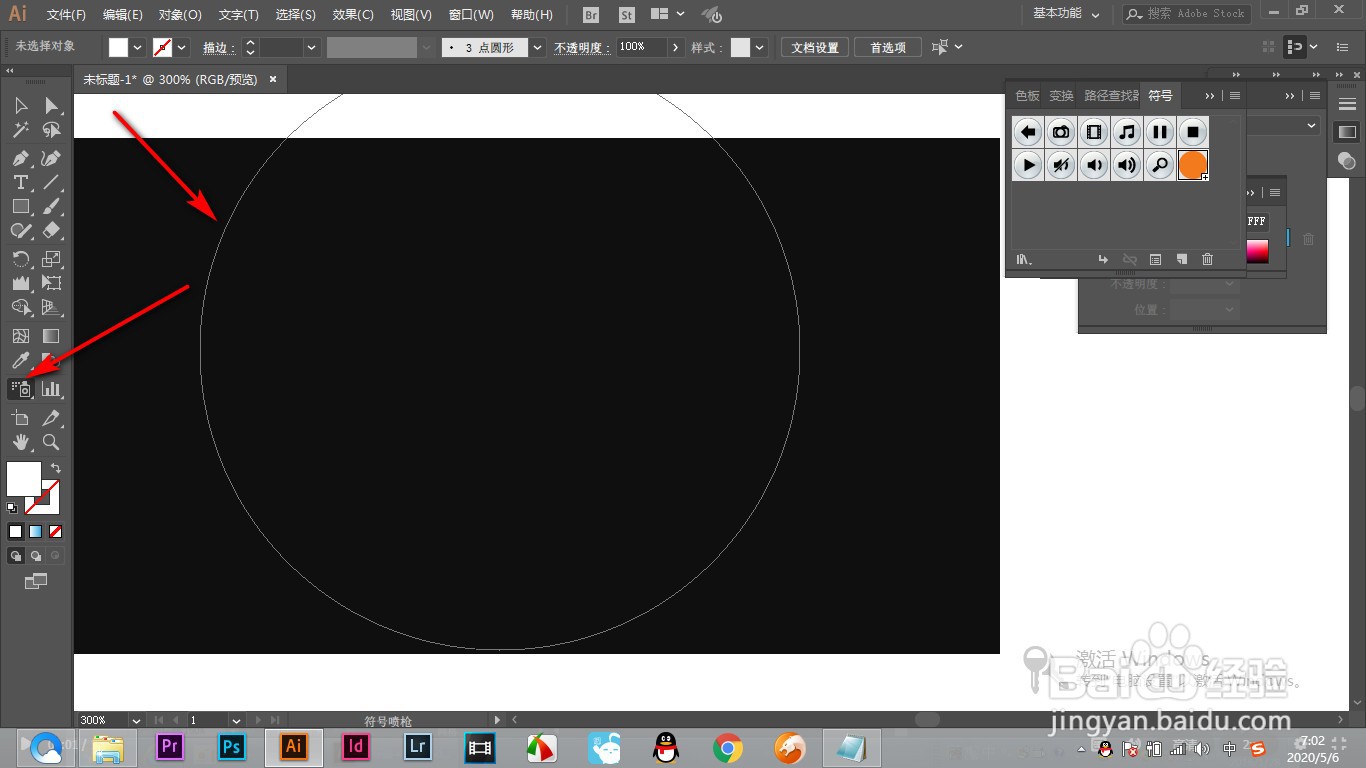Switch to the 色板 tab
Viewport: 1366px width, 768px height.
pyautogui.click(x=1027, y=96)
